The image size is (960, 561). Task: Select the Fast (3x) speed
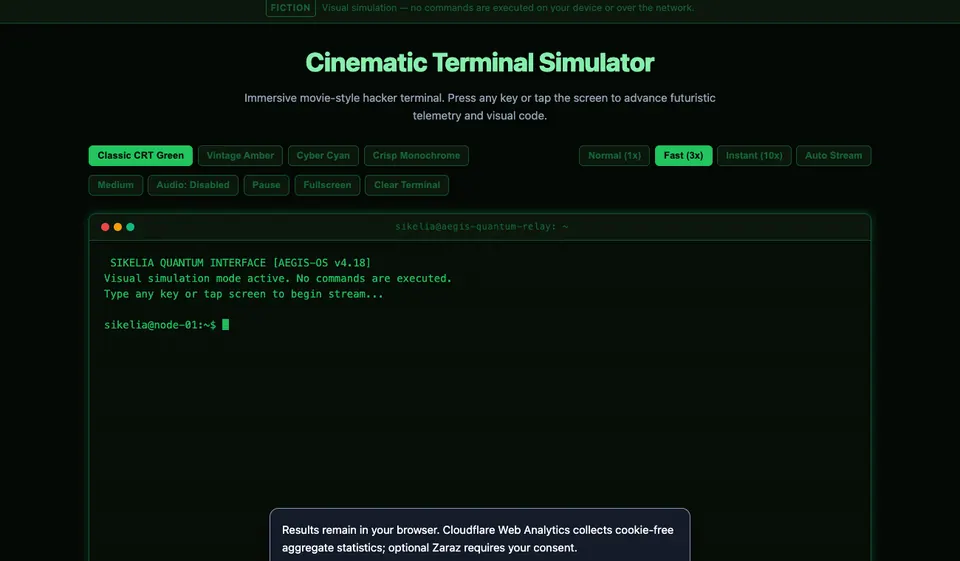point(683,156)
